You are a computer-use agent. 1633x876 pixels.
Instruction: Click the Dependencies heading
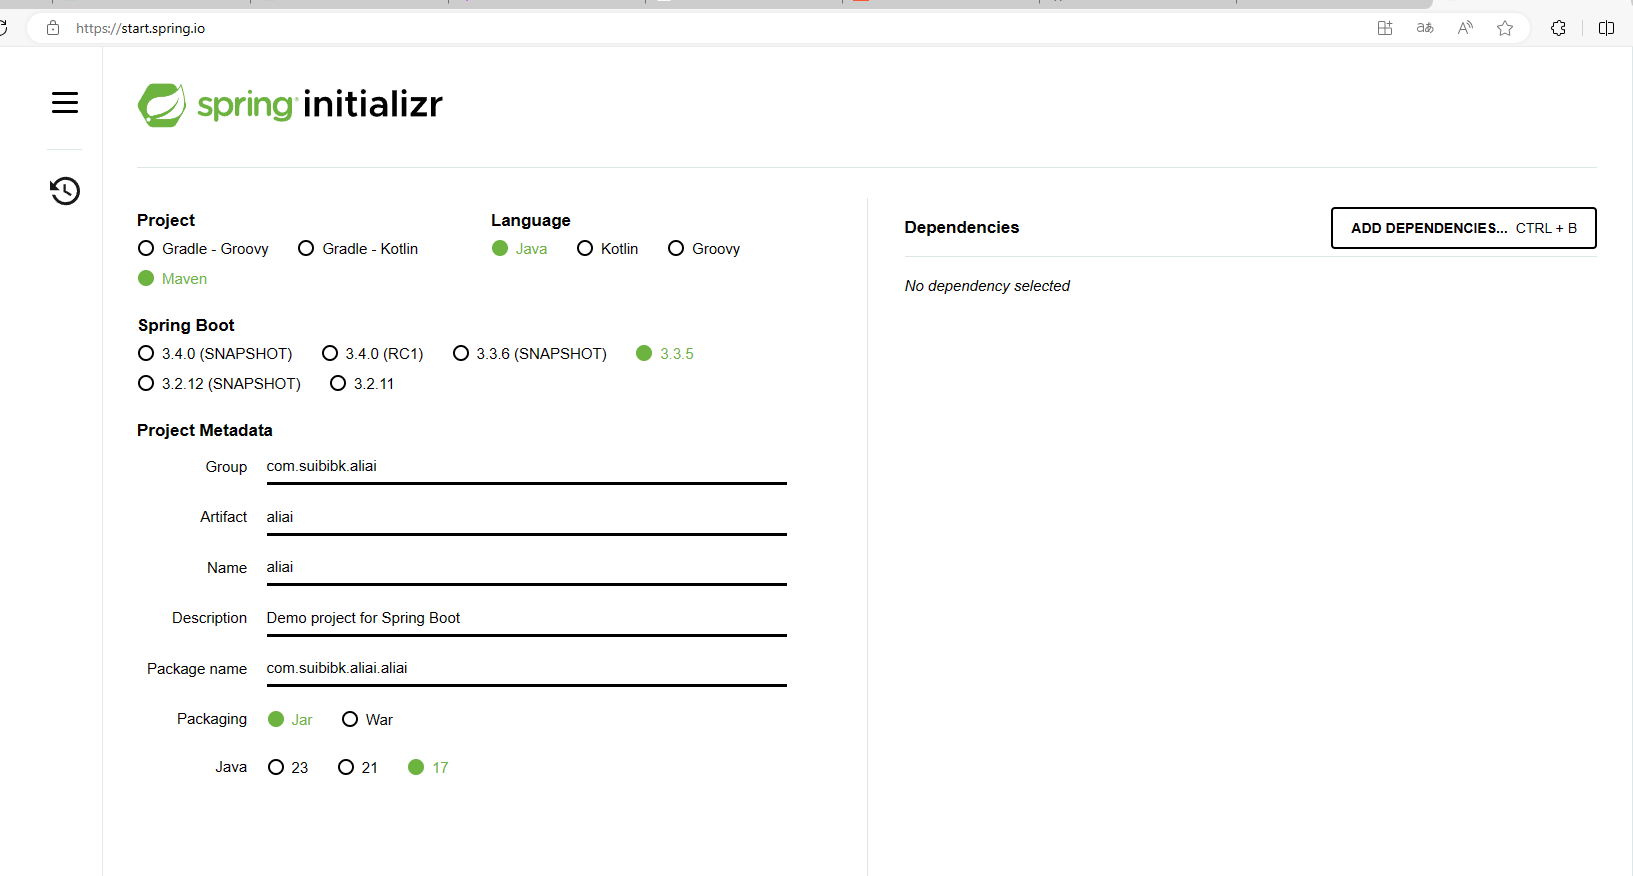(x=962, y=228)
